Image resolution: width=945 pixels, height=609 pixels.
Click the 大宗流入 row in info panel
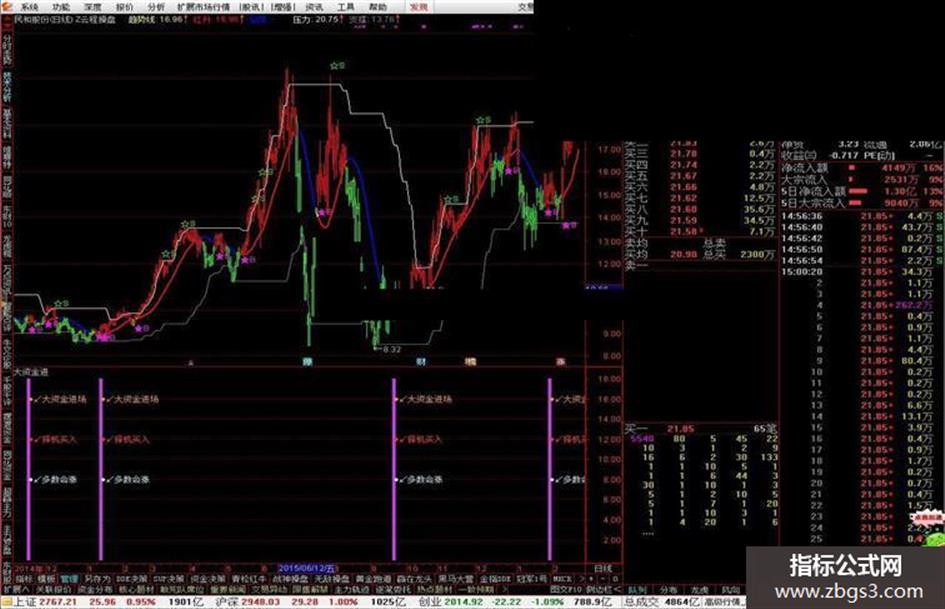(862, 179)
